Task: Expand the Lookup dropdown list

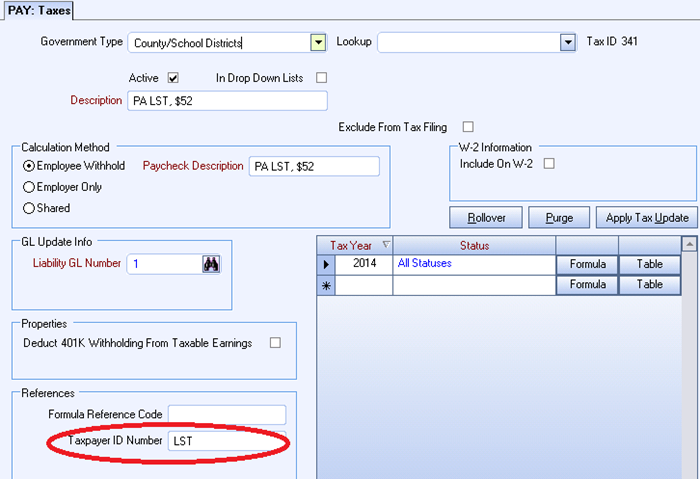Action: pos(568,42)
